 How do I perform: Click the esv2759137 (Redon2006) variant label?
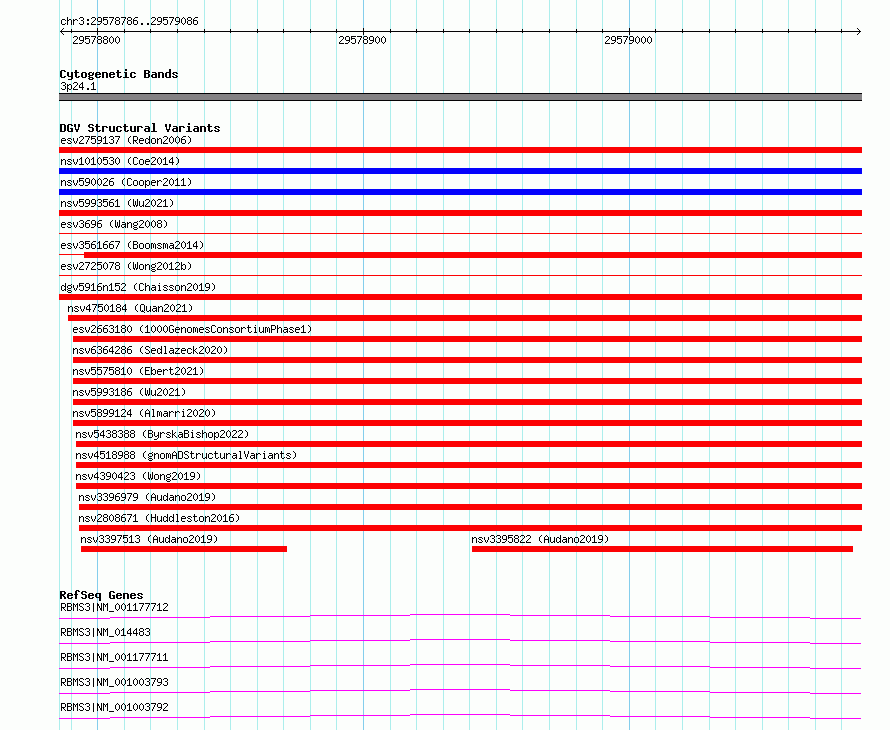126,140
